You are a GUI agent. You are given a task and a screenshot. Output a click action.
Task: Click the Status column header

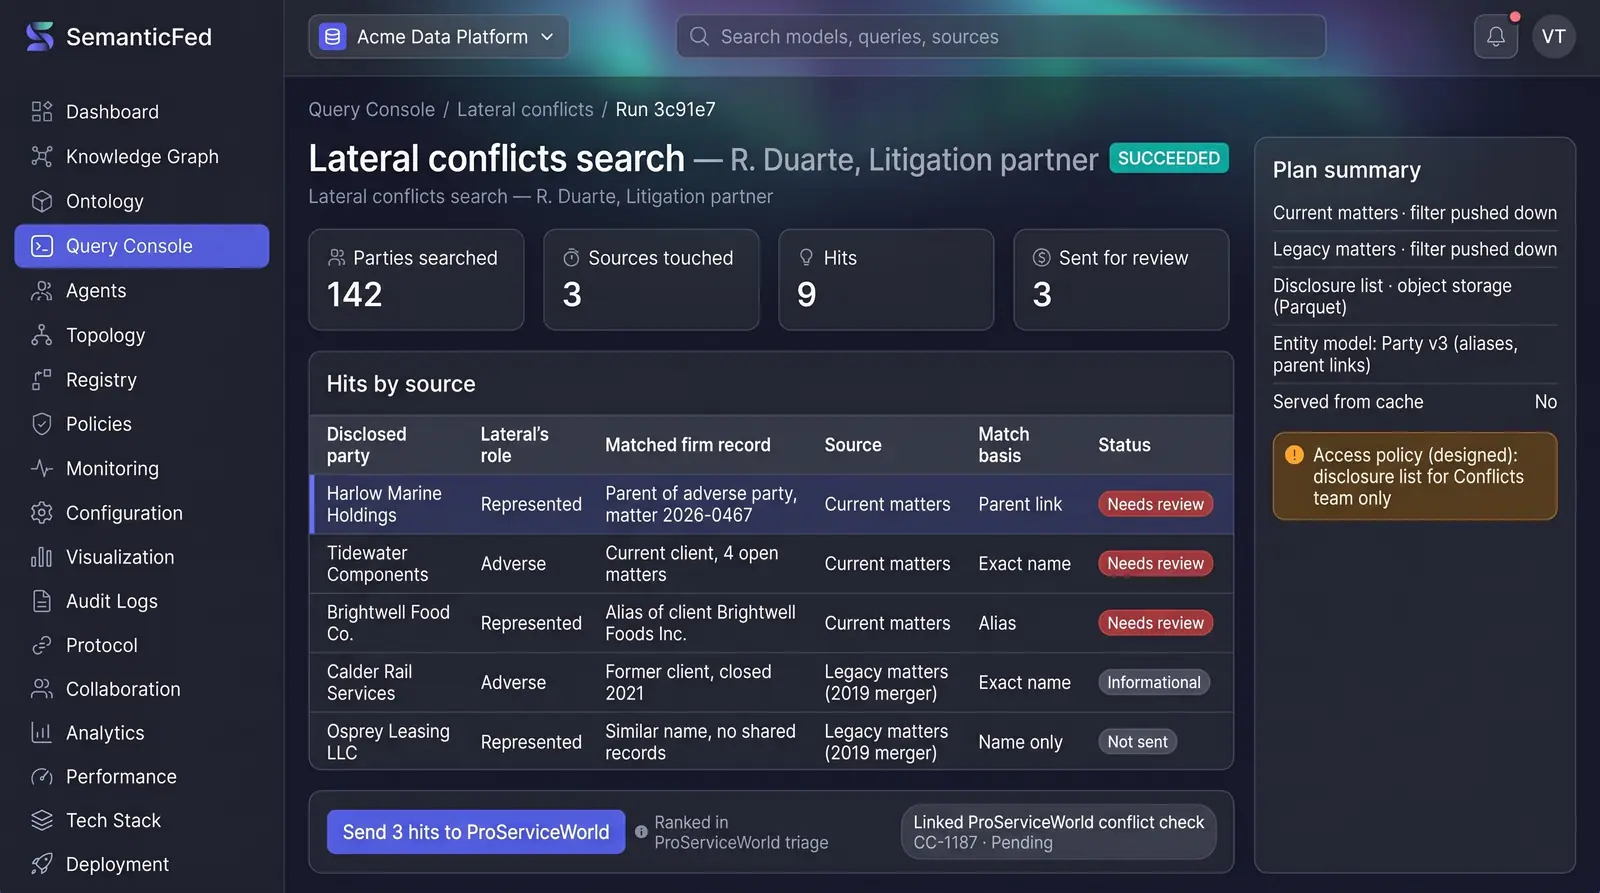(1124, 445)
